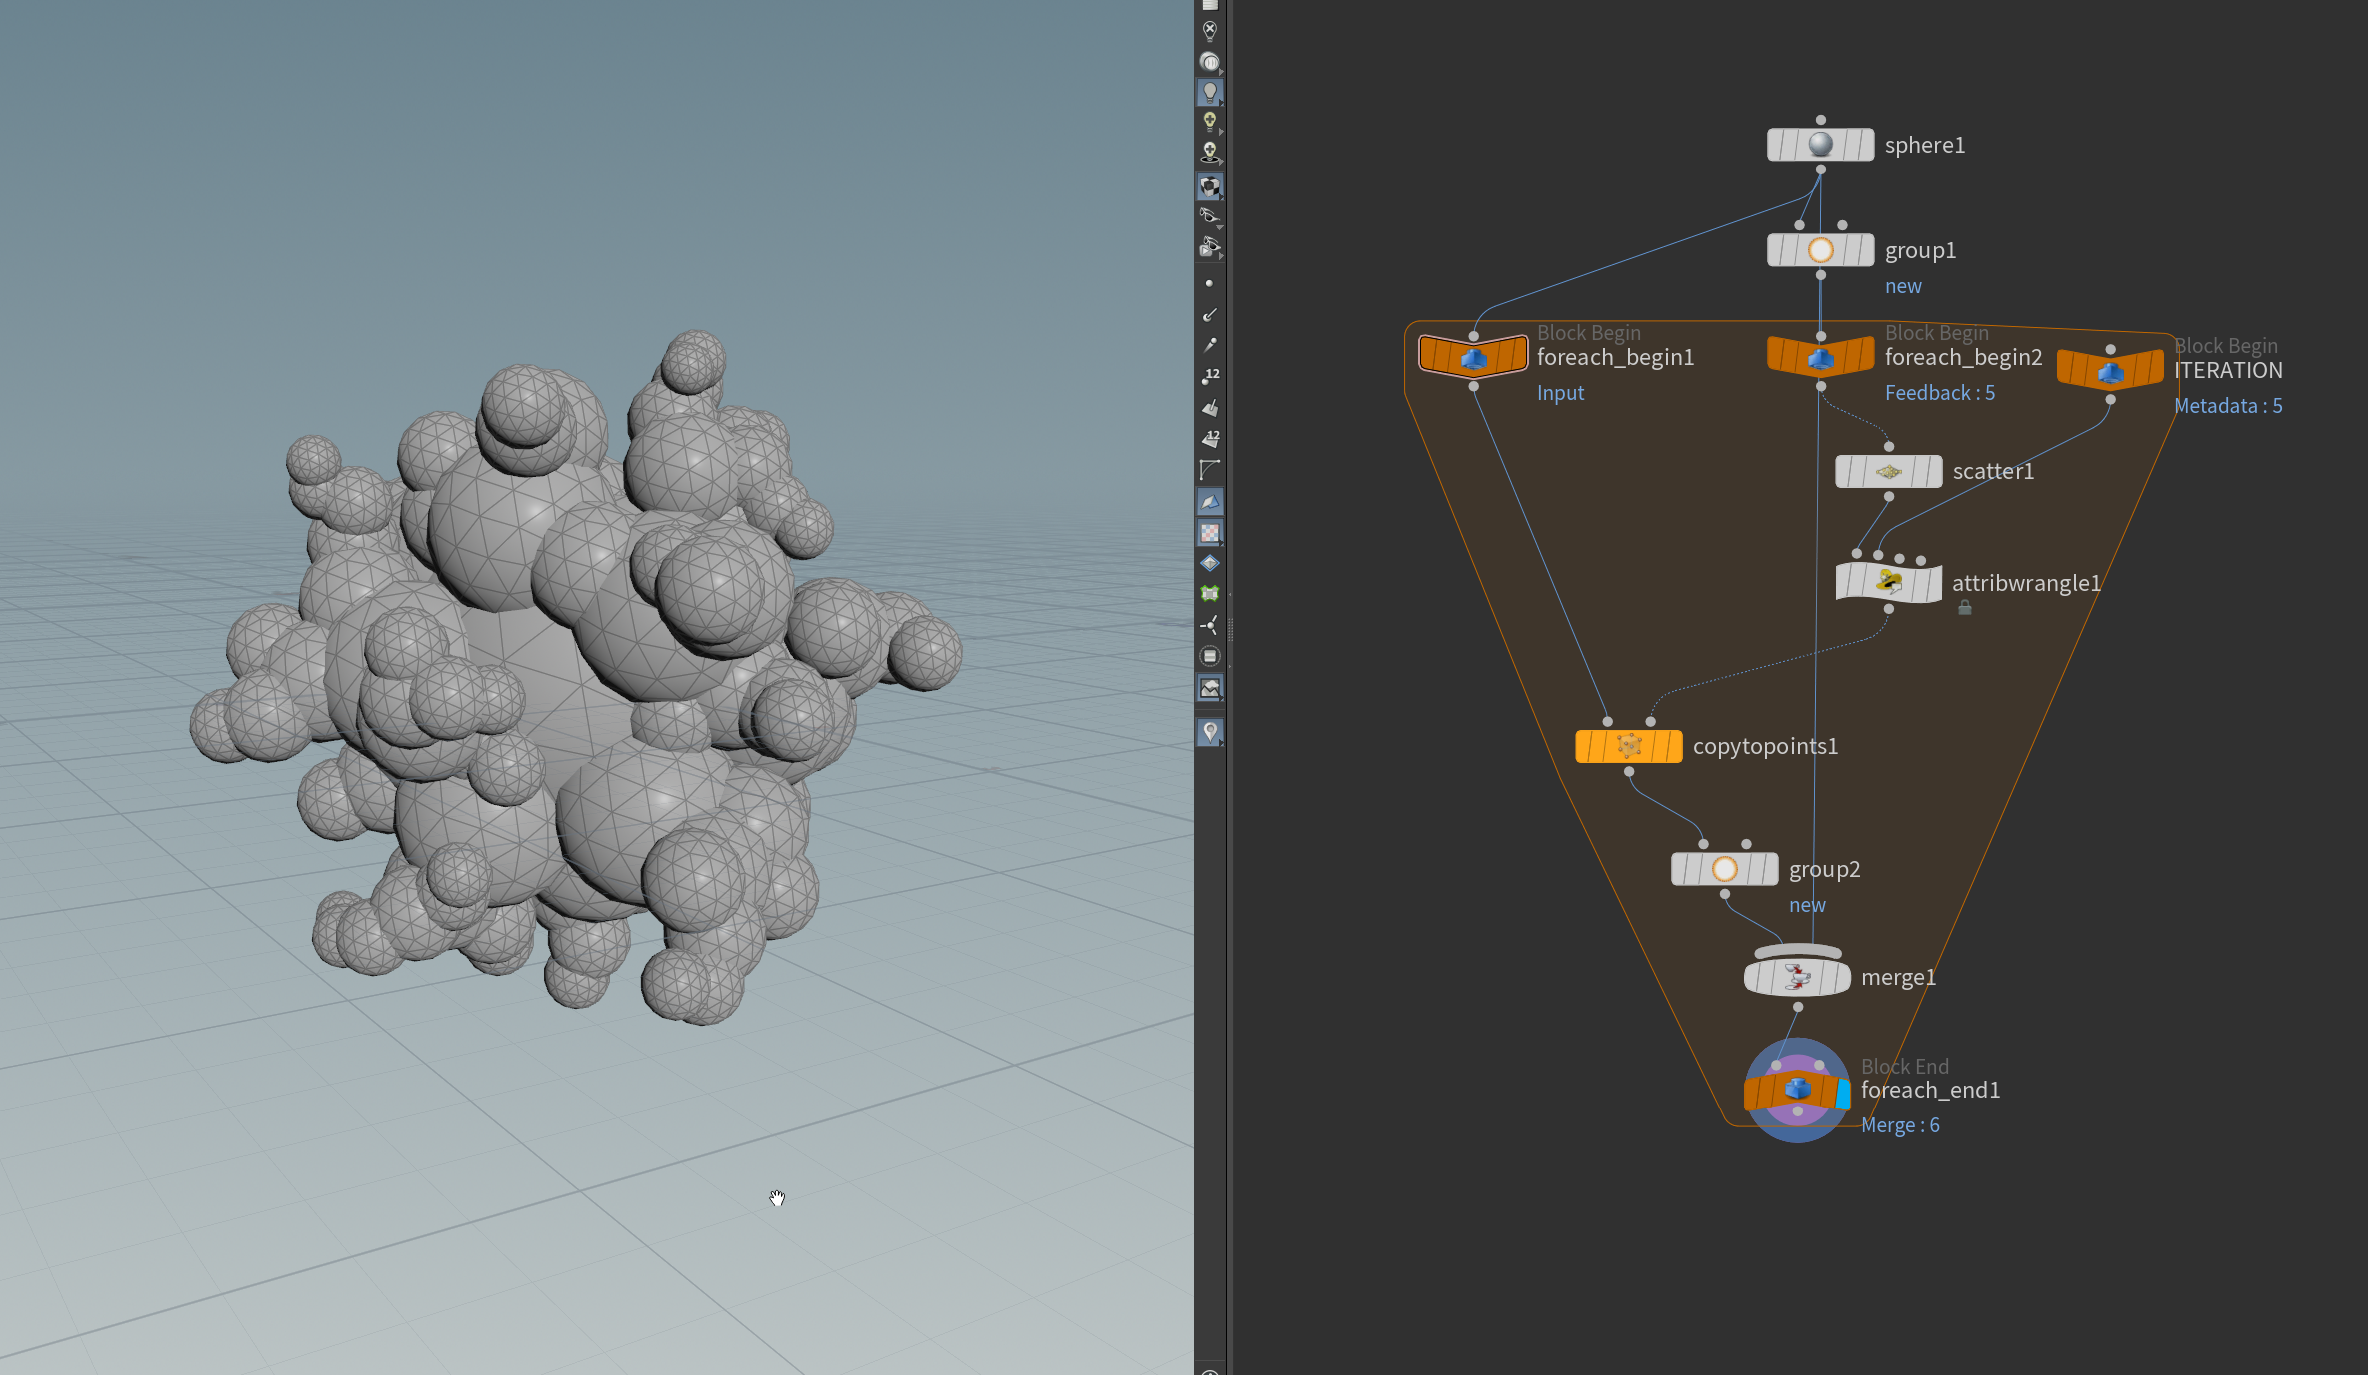Toggle the Tint Backfaces blue icon
The image size is (2368, 1375).
point(1210,502)
